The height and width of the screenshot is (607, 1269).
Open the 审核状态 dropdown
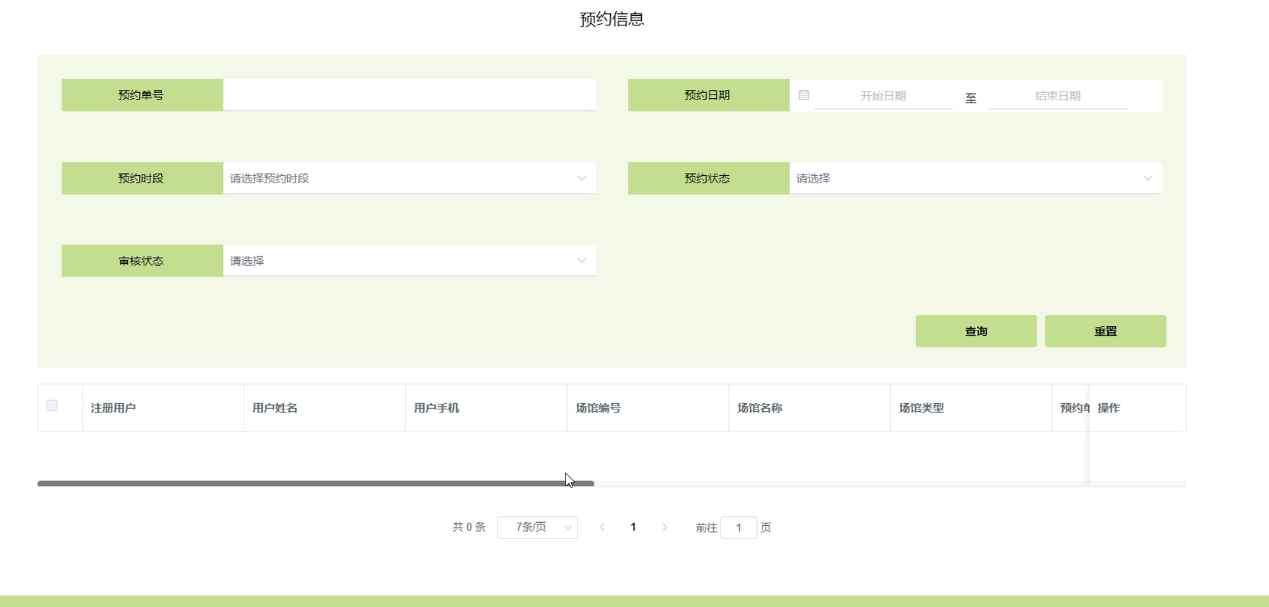click(x=409, y=261)
